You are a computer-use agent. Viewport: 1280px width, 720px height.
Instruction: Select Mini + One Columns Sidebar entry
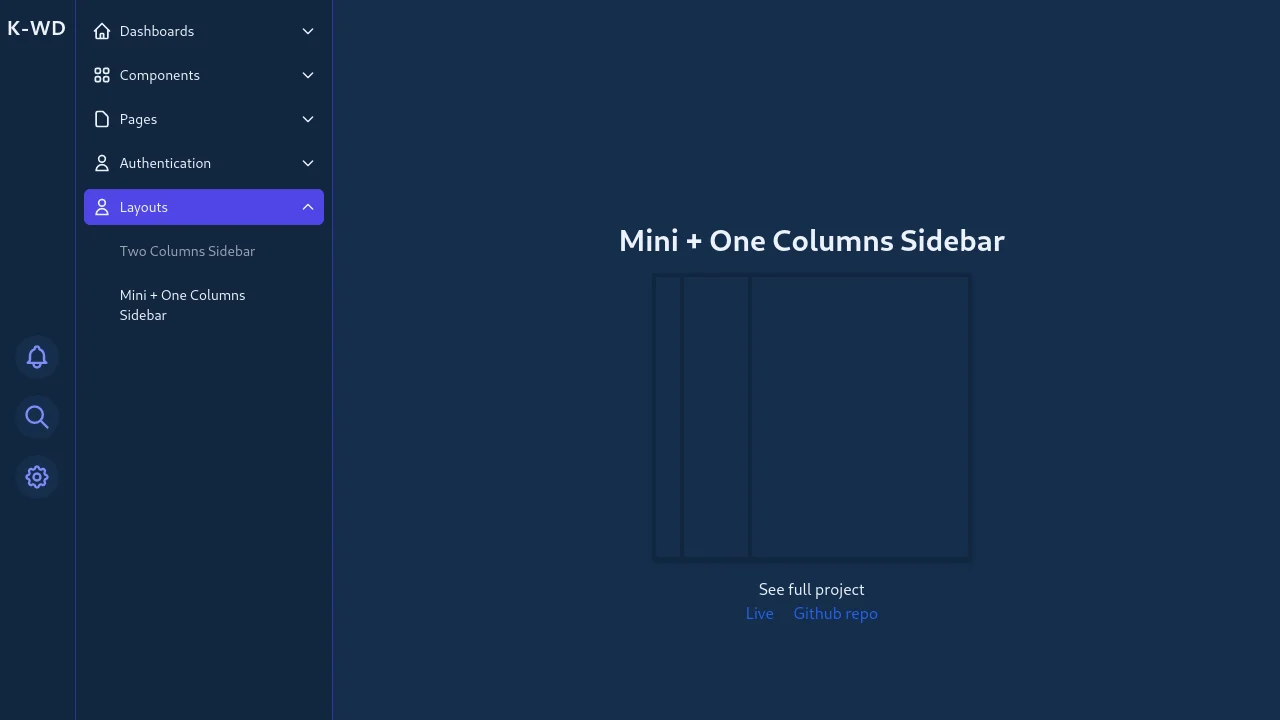(182, 305)
